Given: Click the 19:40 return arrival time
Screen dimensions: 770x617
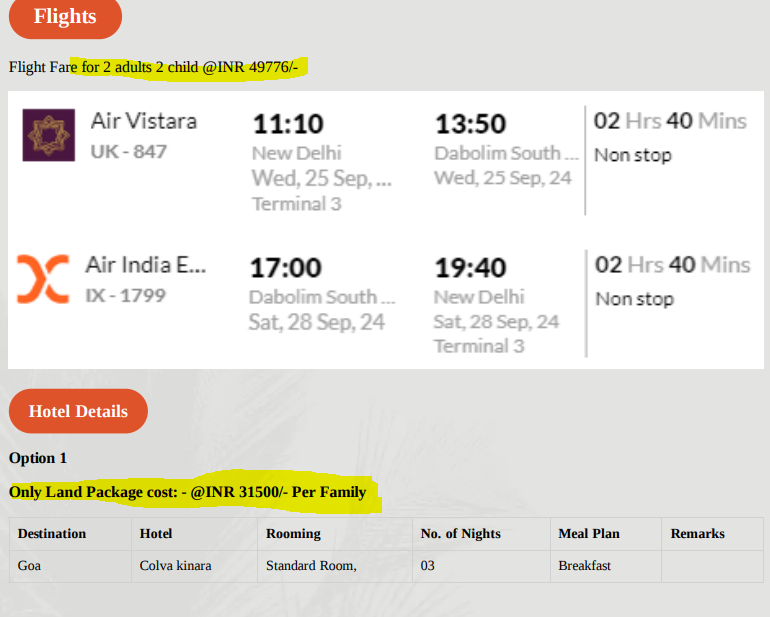Looking at the screenshot, I should pyautogui.click(x=470, y=268).
